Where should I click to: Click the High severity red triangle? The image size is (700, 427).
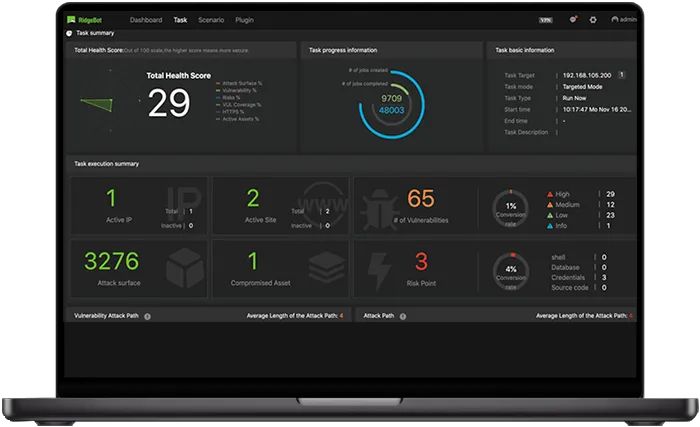550,194
